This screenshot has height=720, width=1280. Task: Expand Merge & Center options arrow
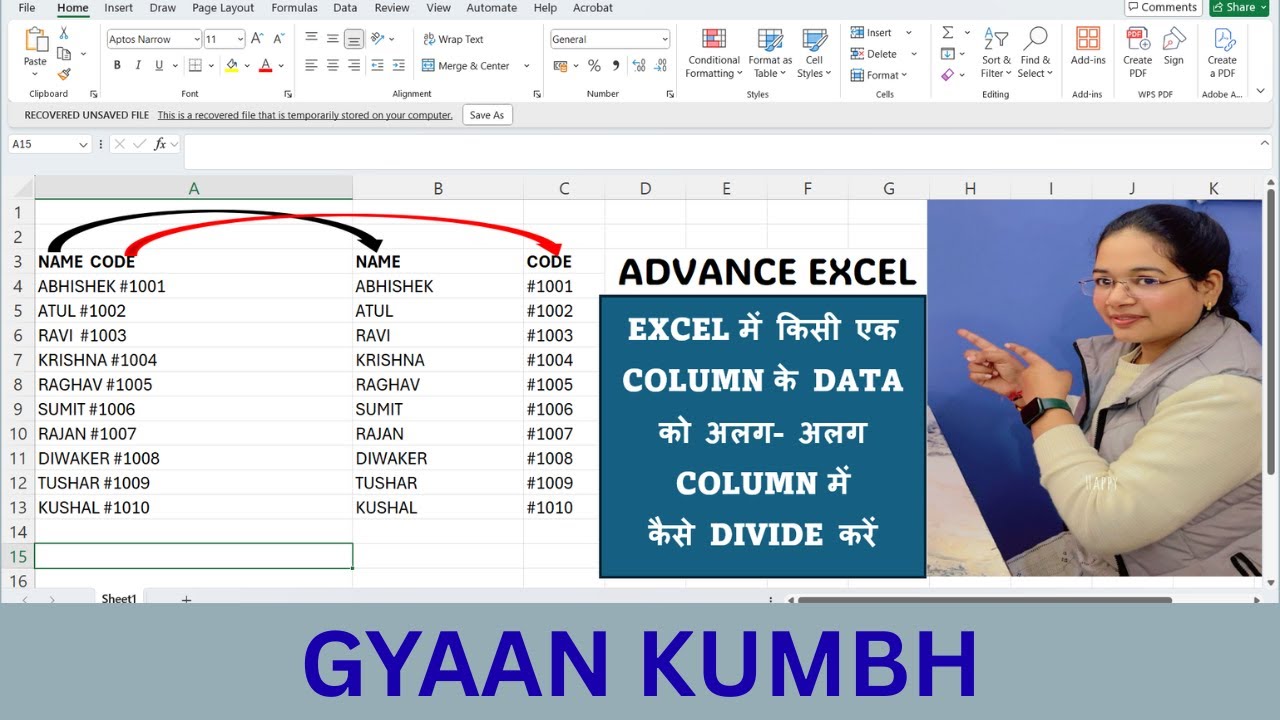(x=528, y=66)
